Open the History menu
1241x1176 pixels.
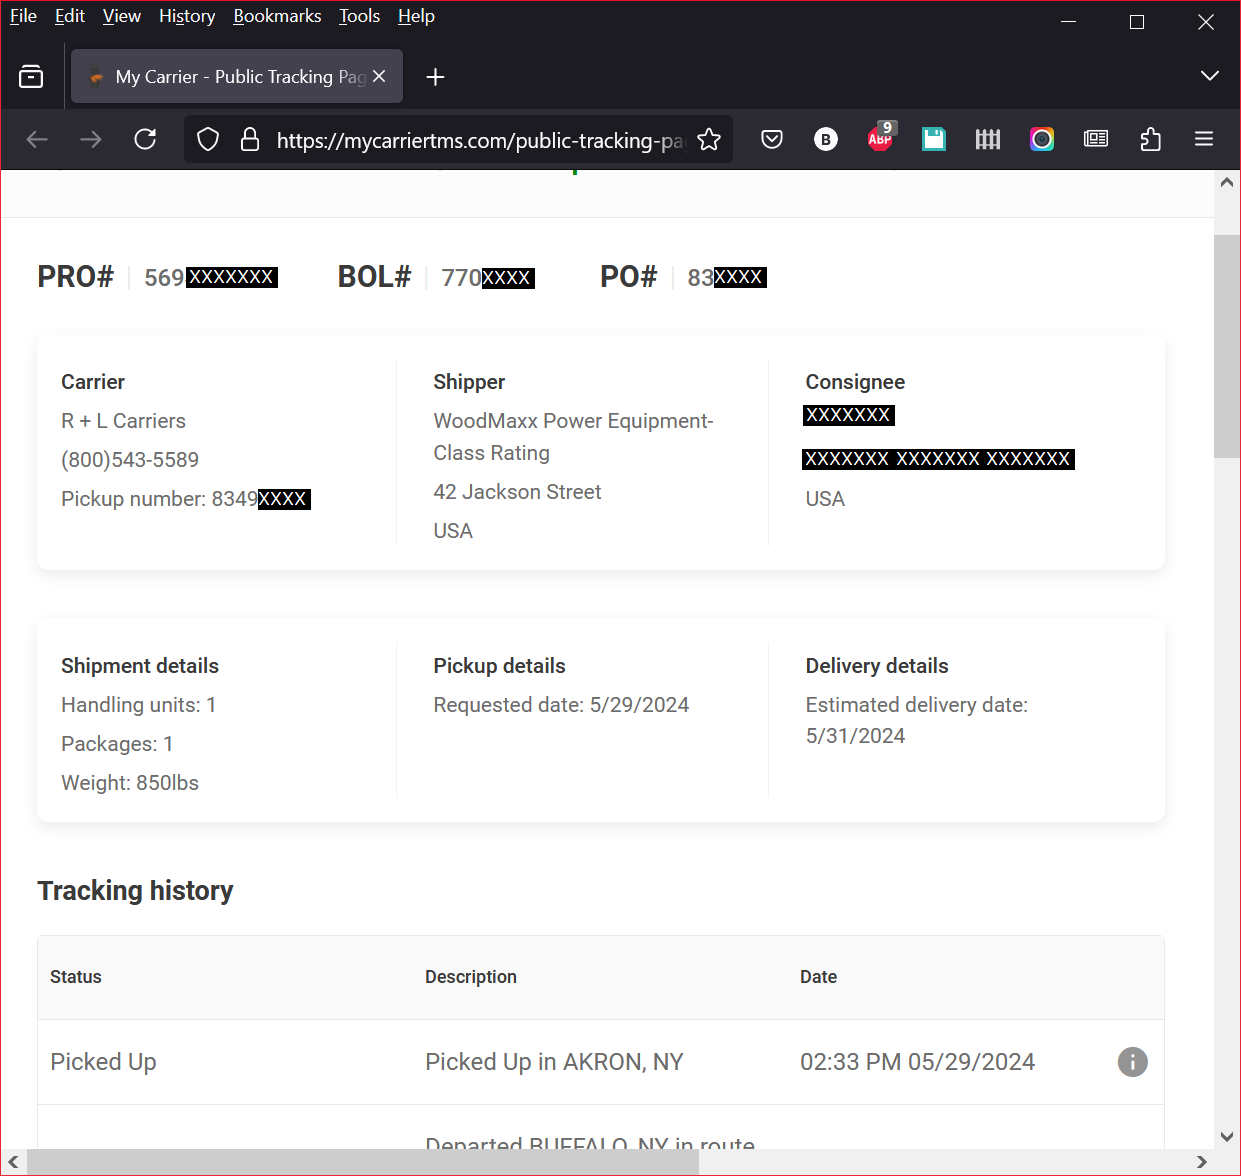(187, 16)
